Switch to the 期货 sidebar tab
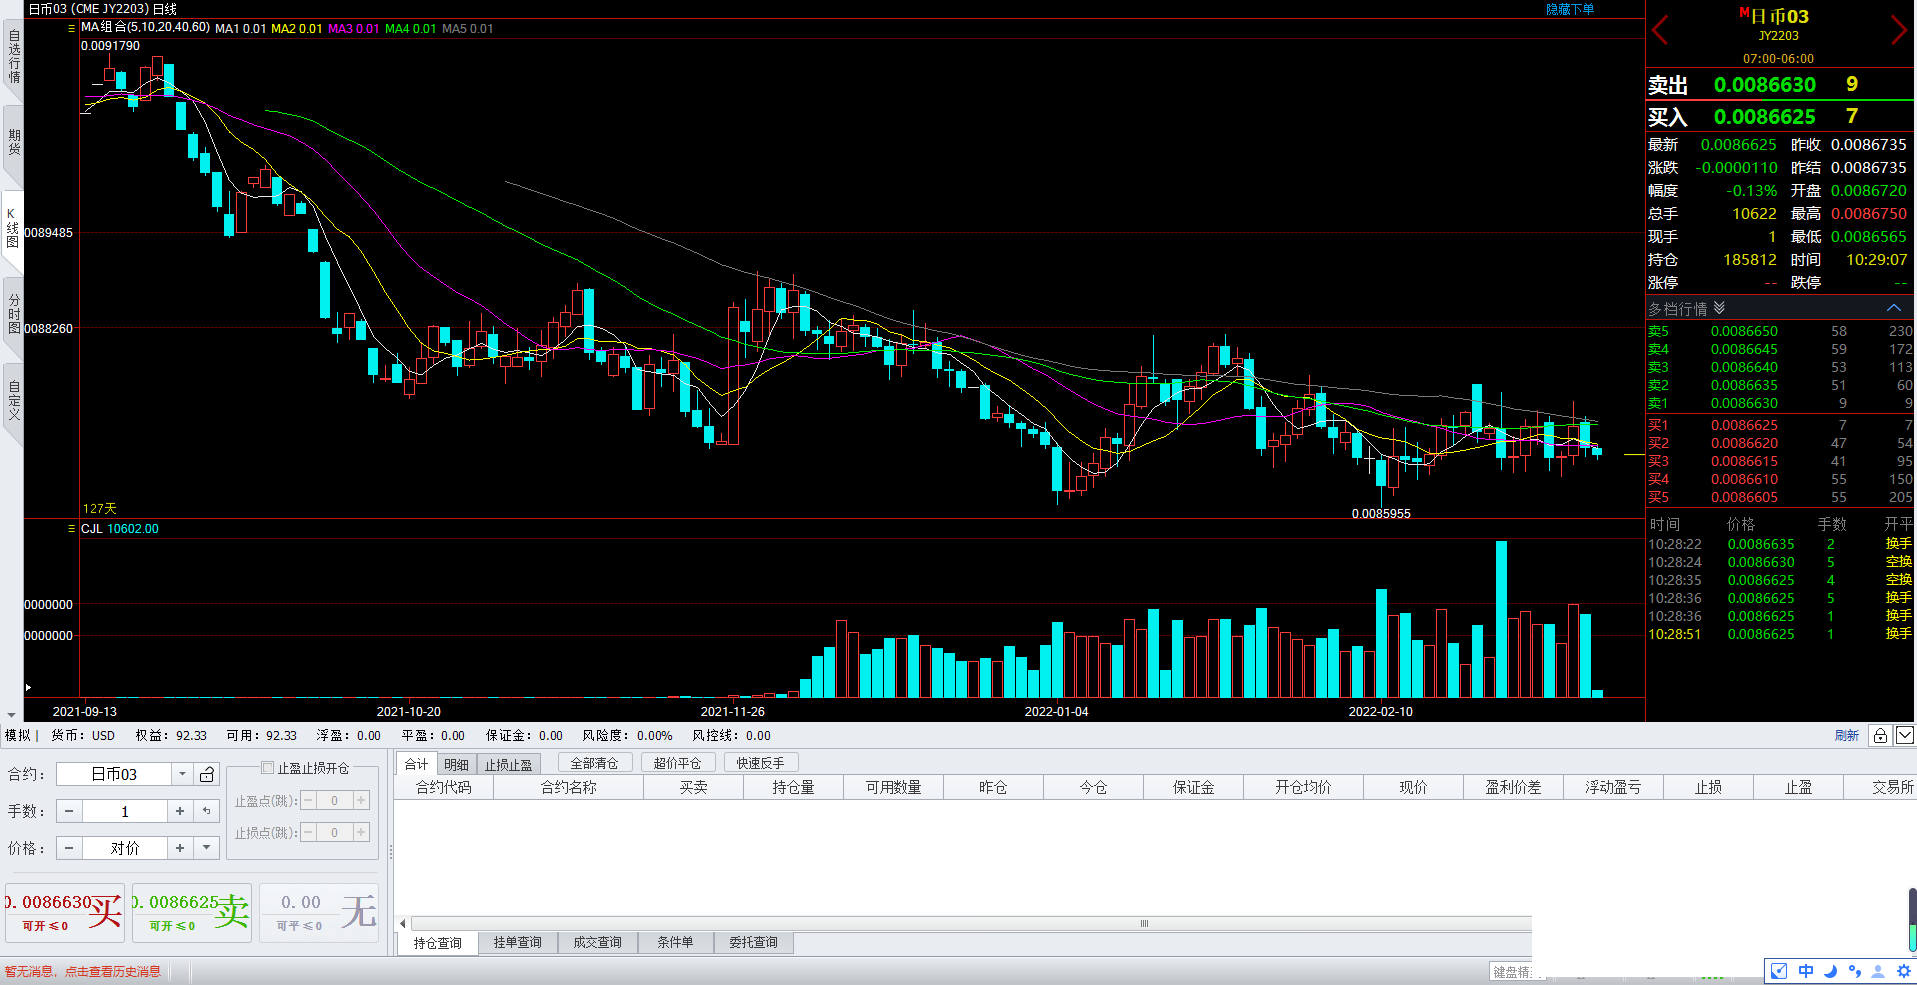The image size is (1917, 985). (x=13, y=142)
